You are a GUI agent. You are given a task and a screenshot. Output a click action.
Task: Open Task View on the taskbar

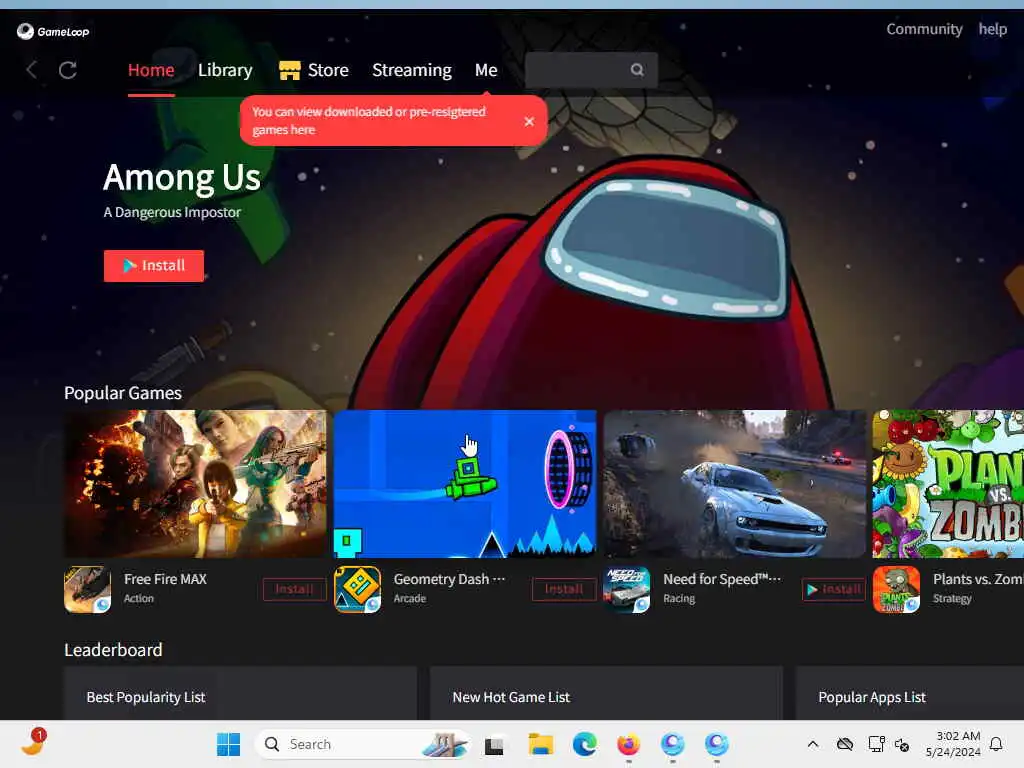[x=494, y=744]
